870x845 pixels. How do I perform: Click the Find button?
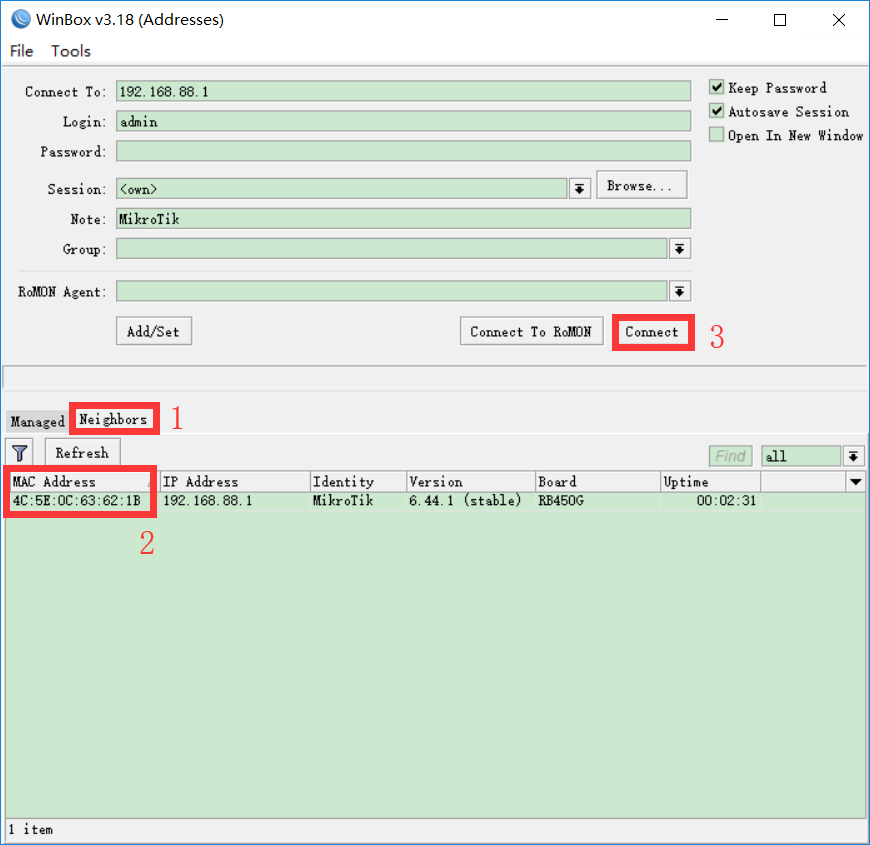(x=730, y=456)
